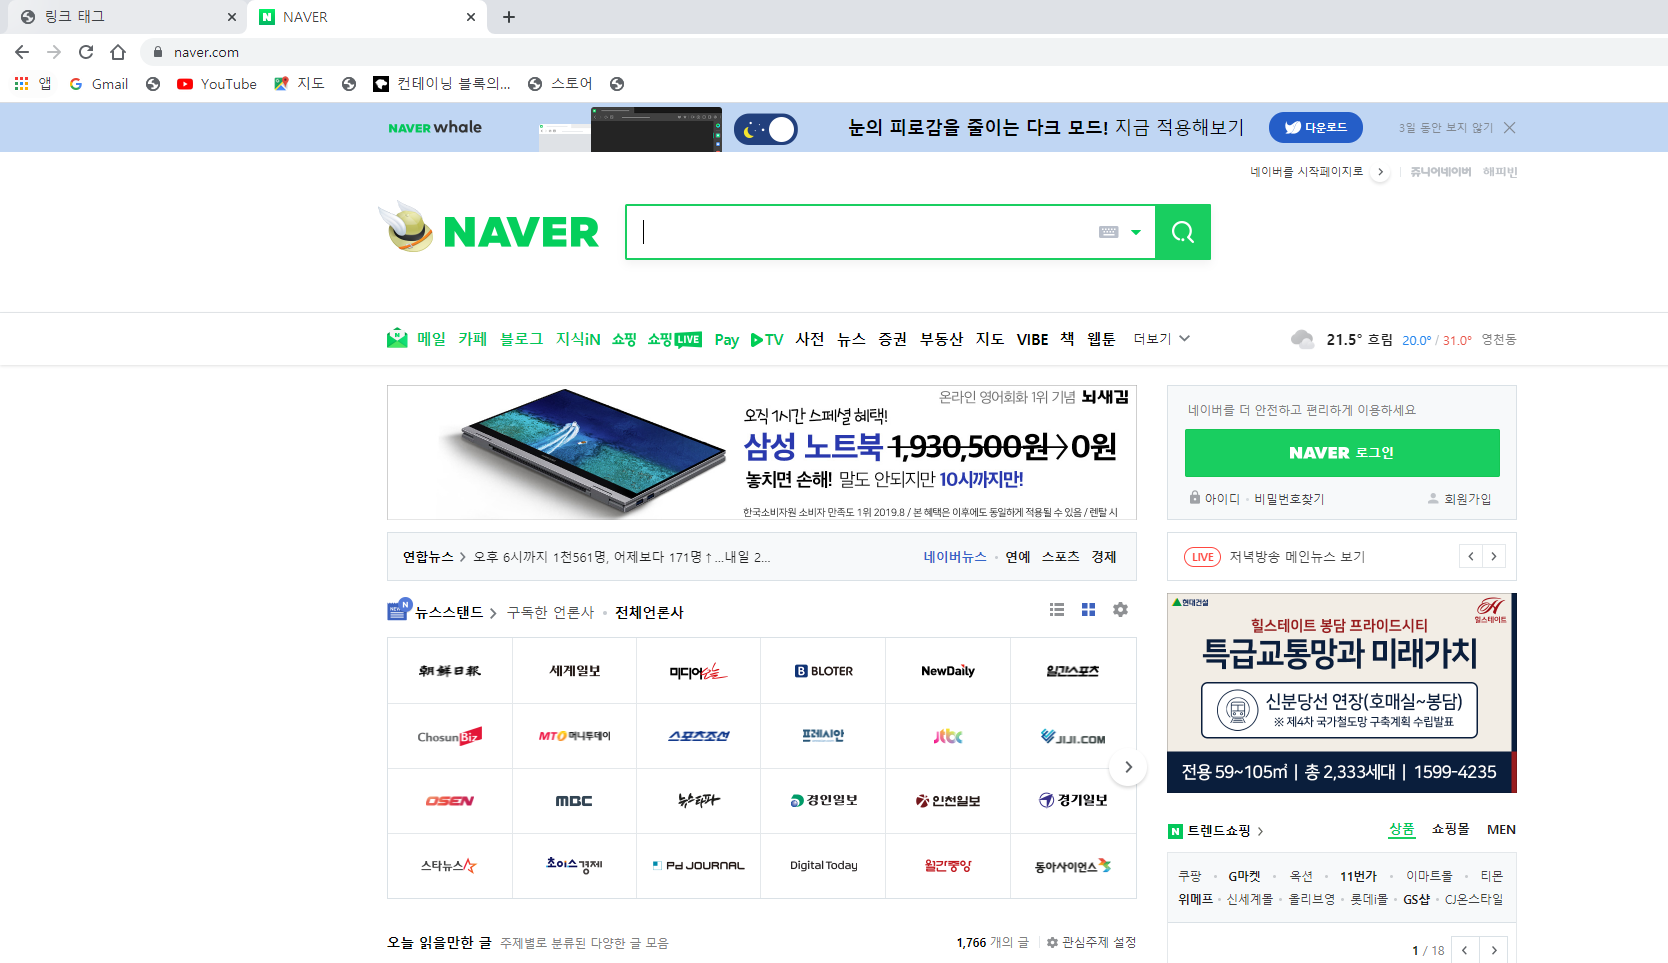Select the MEN shopping tab
This screenshot has height=963, width=1668.
click(1501, 829)
